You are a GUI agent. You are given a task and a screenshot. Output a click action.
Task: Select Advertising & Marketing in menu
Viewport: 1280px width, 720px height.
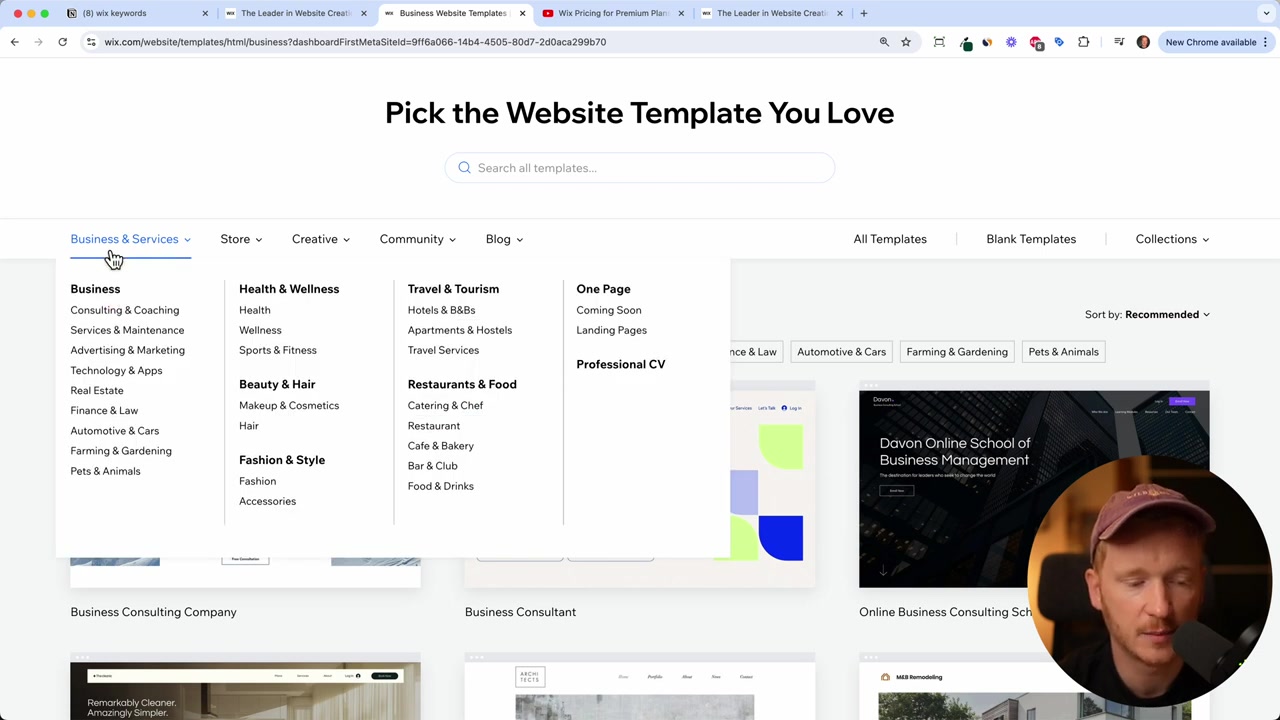pyautogui.click(x=127, y=350)
